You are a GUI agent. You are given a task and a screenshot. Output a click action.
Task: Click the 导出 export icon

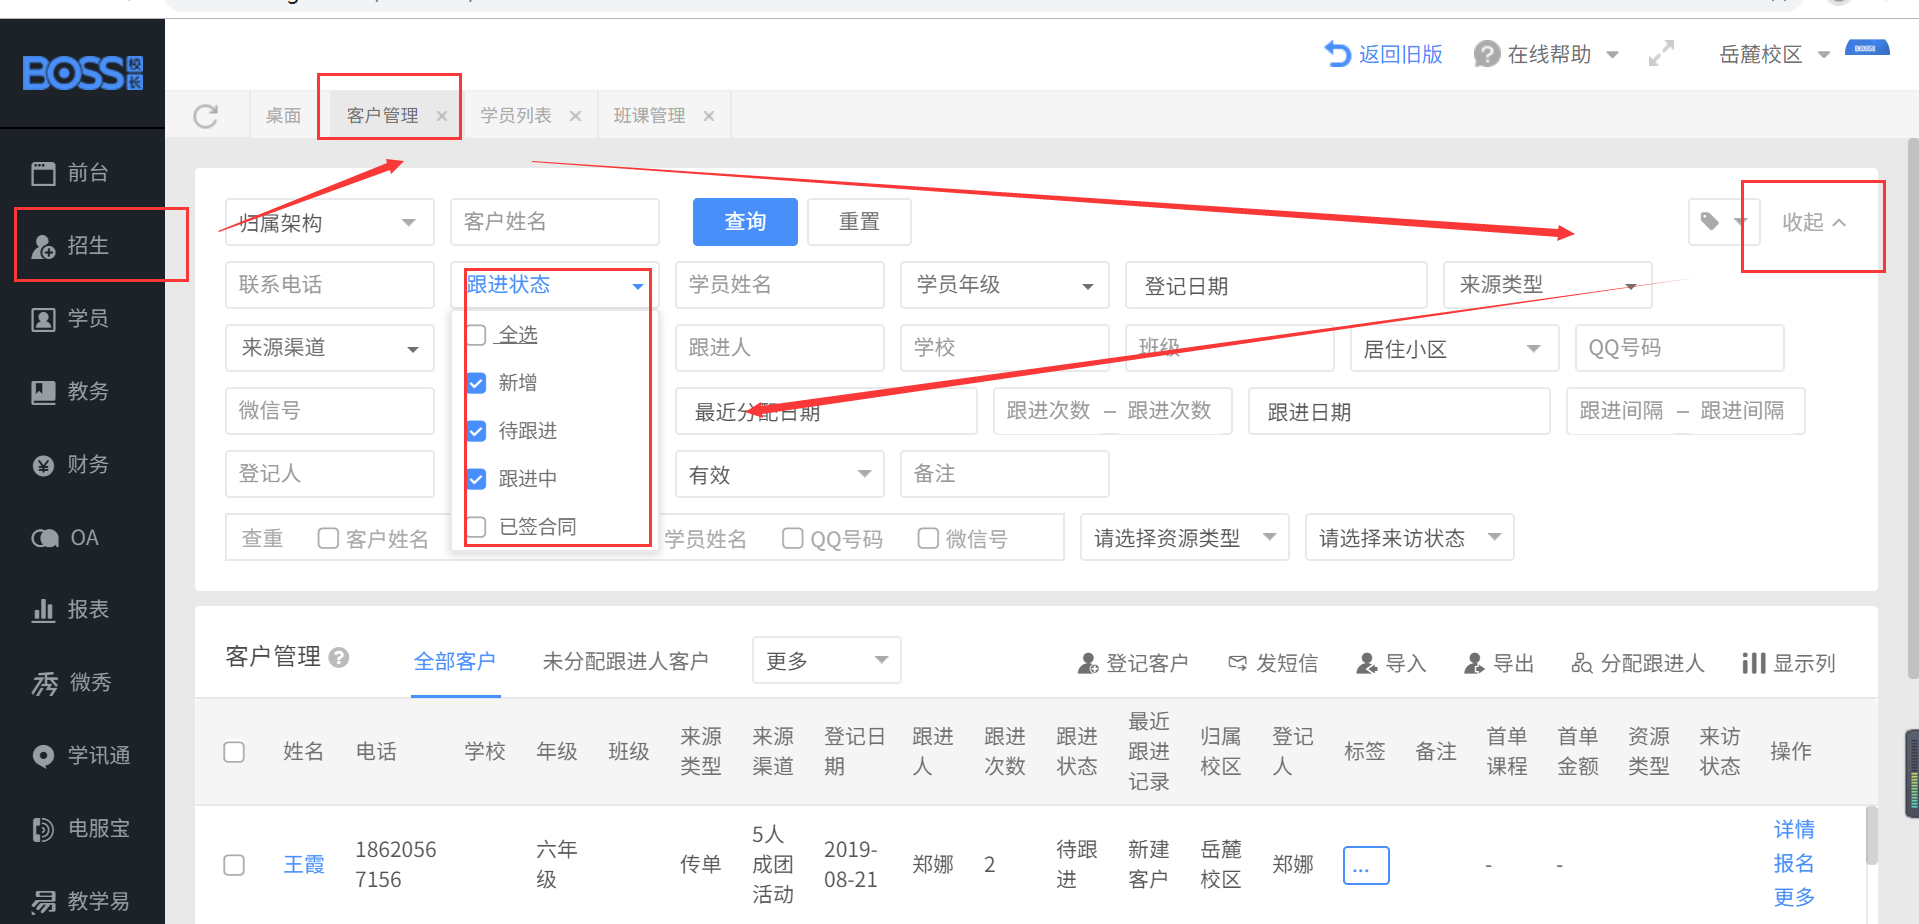point(1474,663)
